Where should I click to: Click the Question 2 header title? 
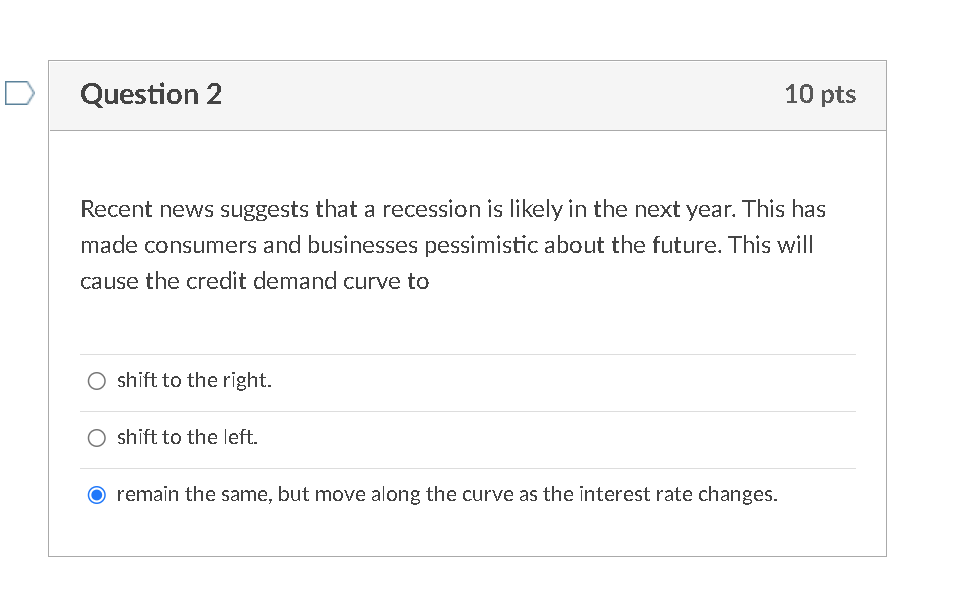(151, 94)
